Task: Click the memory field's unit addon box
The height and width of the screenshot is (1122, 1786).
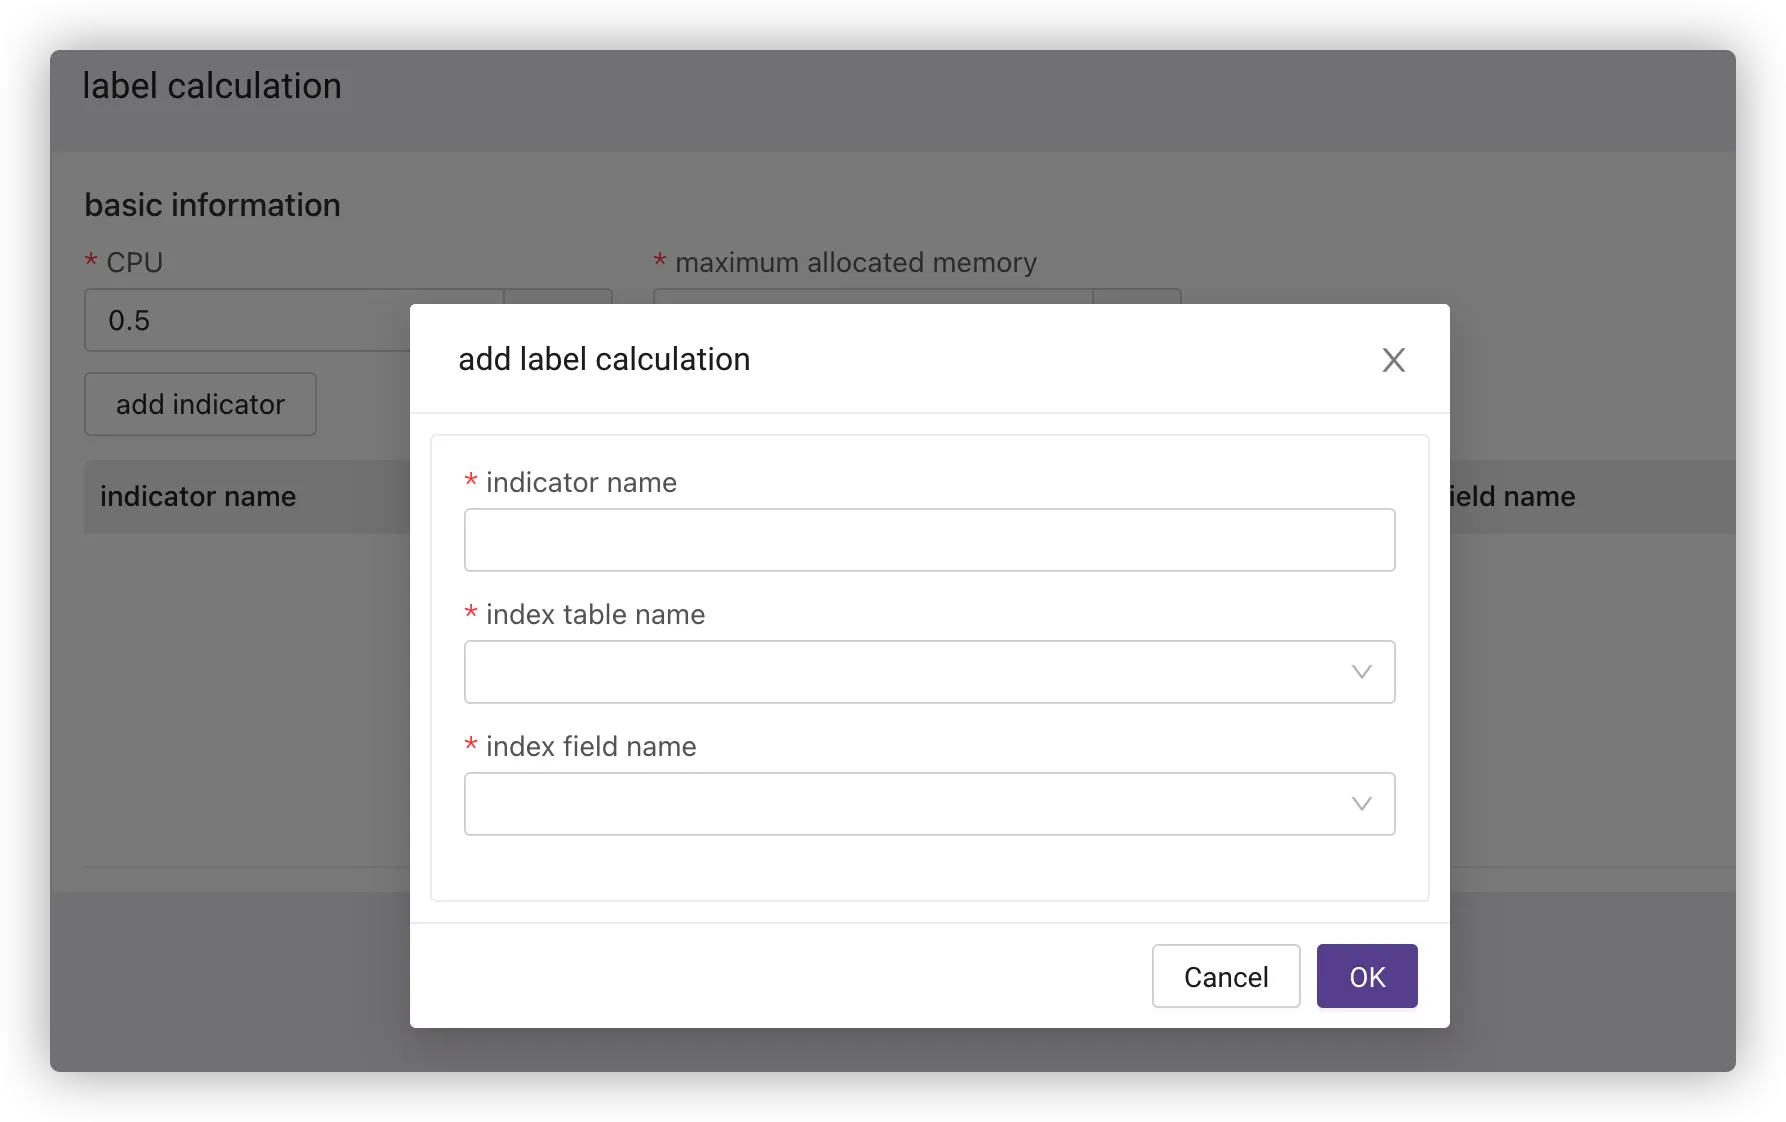Action: click(x=1137, y=297)
